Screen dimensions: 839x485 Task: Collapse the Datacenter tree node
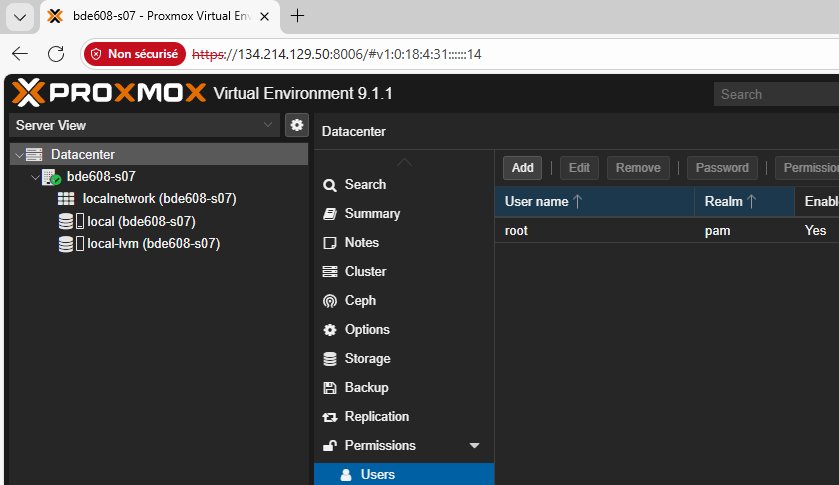click(x=20, y=155)
